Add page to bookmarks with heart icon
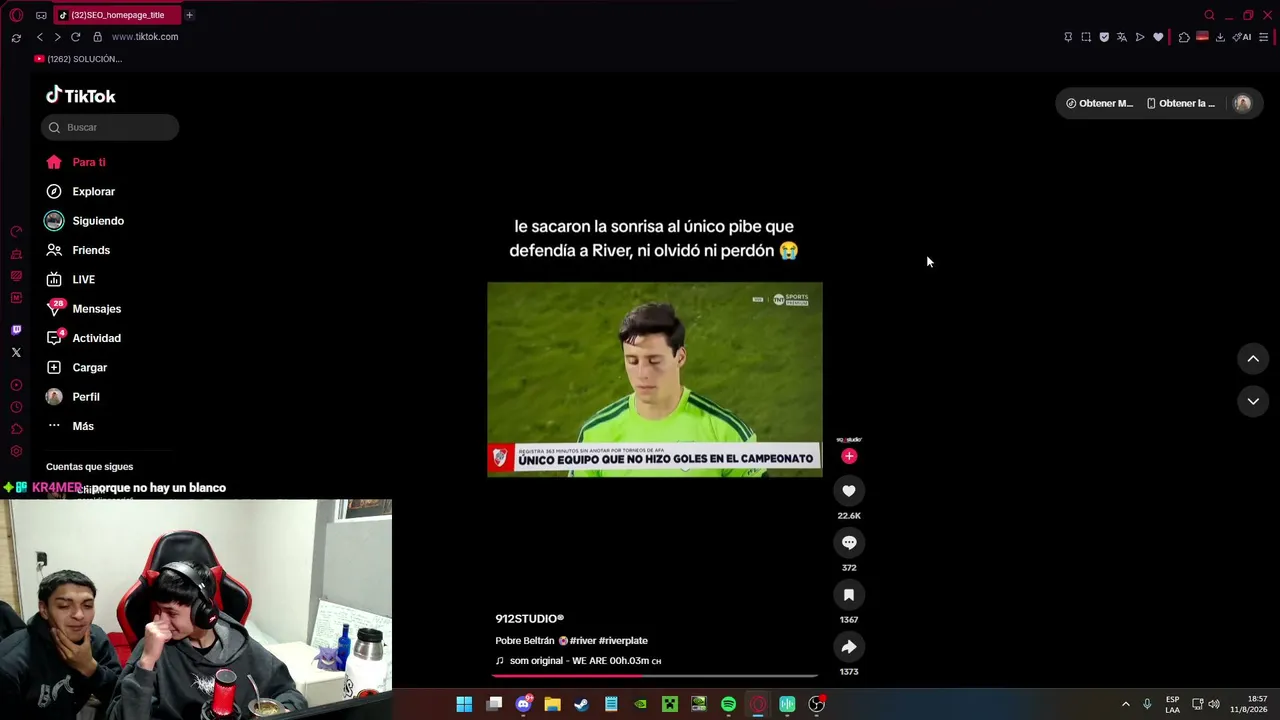Image resolution: width=1280 pixels, height=720 pixels. click(1158, 37)
